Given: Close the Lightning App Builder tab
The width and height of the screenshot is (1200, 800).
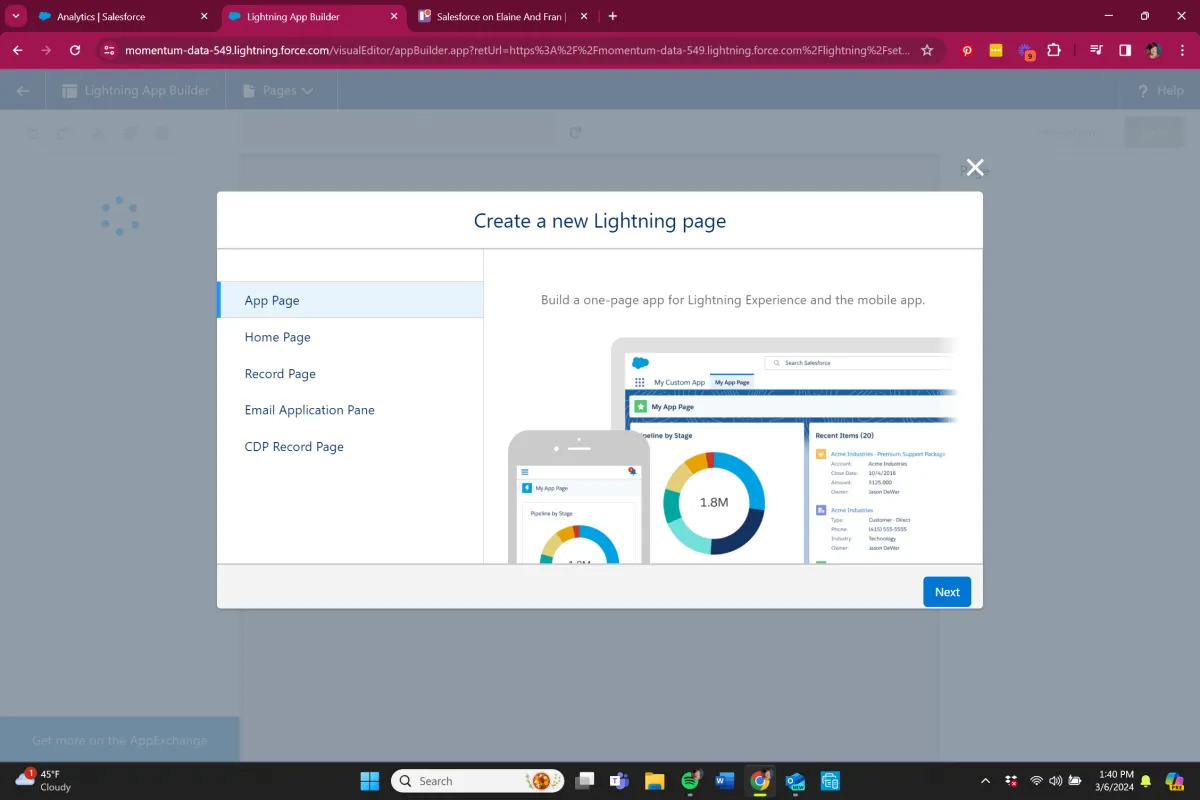Looking at the screenshot, I should point(394,16).
